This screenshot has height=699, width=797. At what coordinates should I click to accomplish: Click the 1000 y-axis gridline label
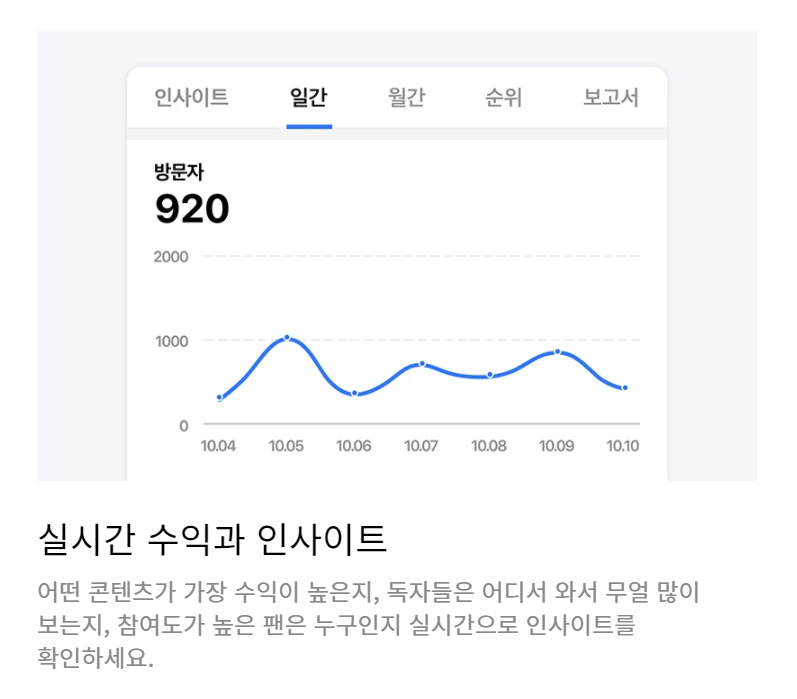coord(172,341)
